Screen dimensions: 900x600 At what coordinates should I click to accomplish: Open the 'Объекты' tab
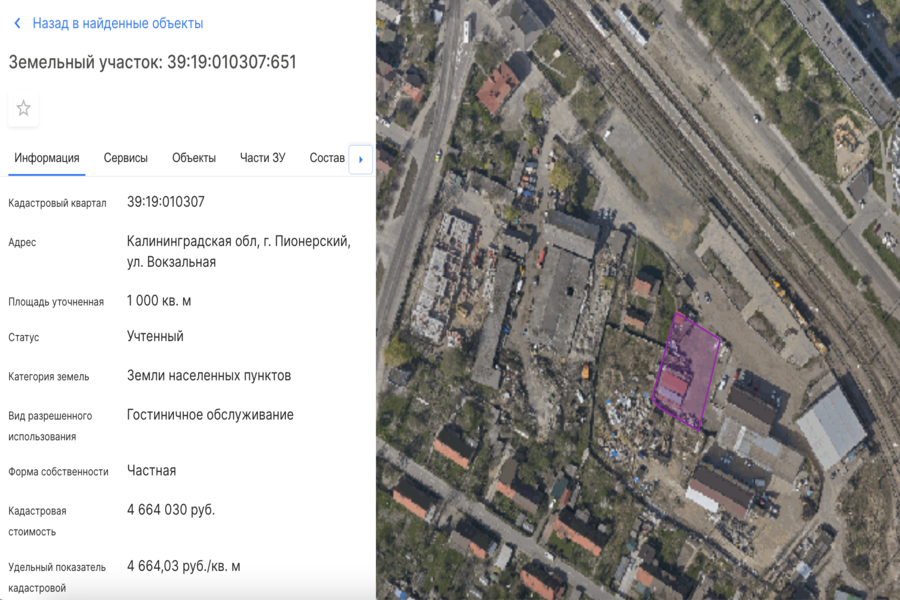click(x=197, y=157)
